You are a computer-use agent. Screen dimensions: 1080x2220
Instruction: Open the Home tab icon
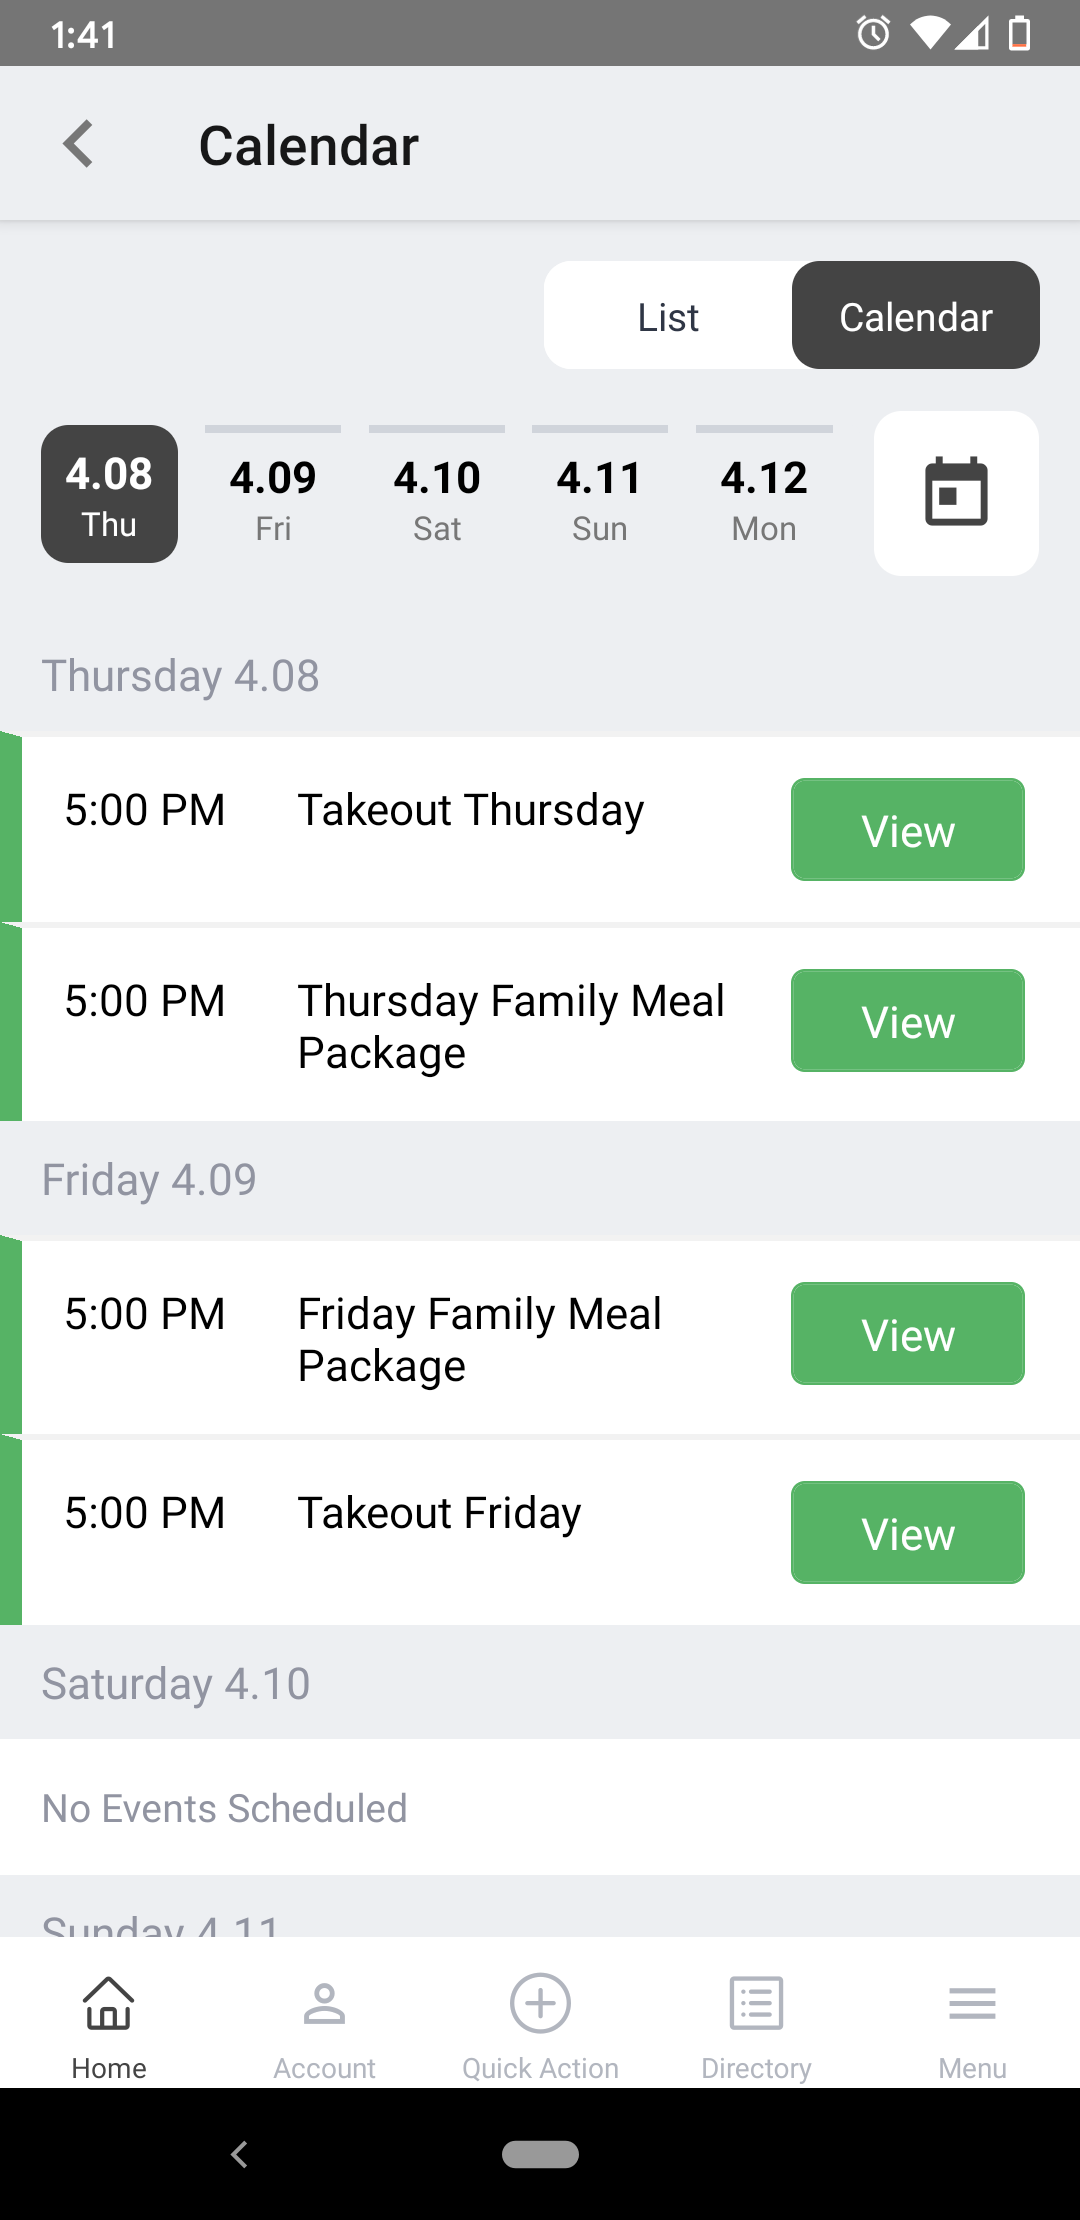(108, 2003)
